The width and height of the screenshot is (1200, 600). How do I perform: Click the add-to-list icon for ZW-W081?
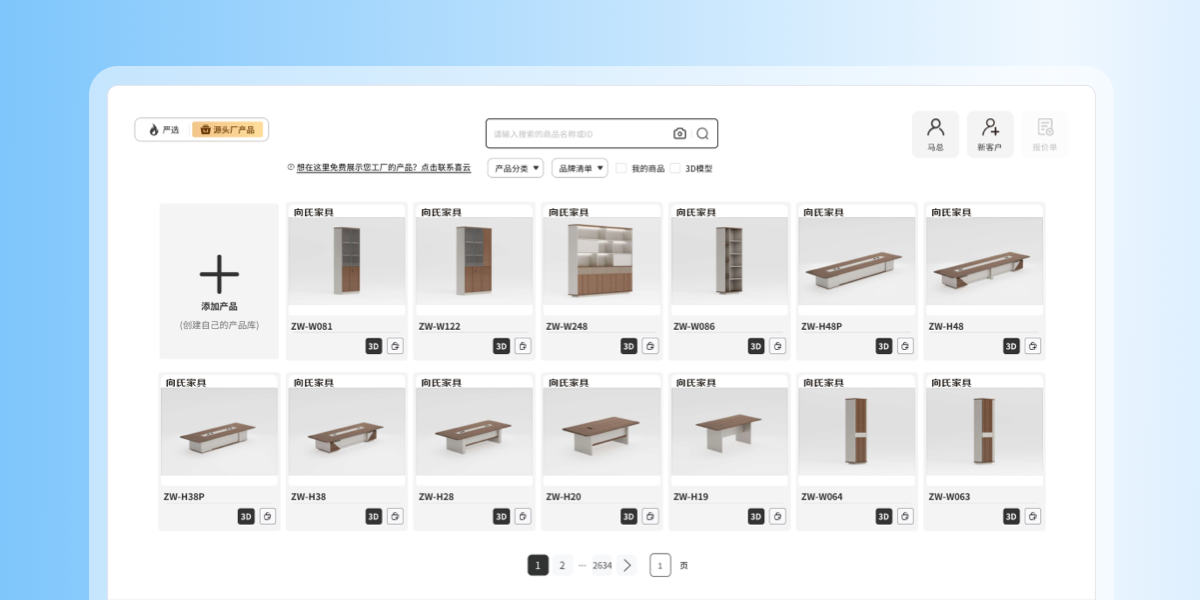tap(395, 346)
